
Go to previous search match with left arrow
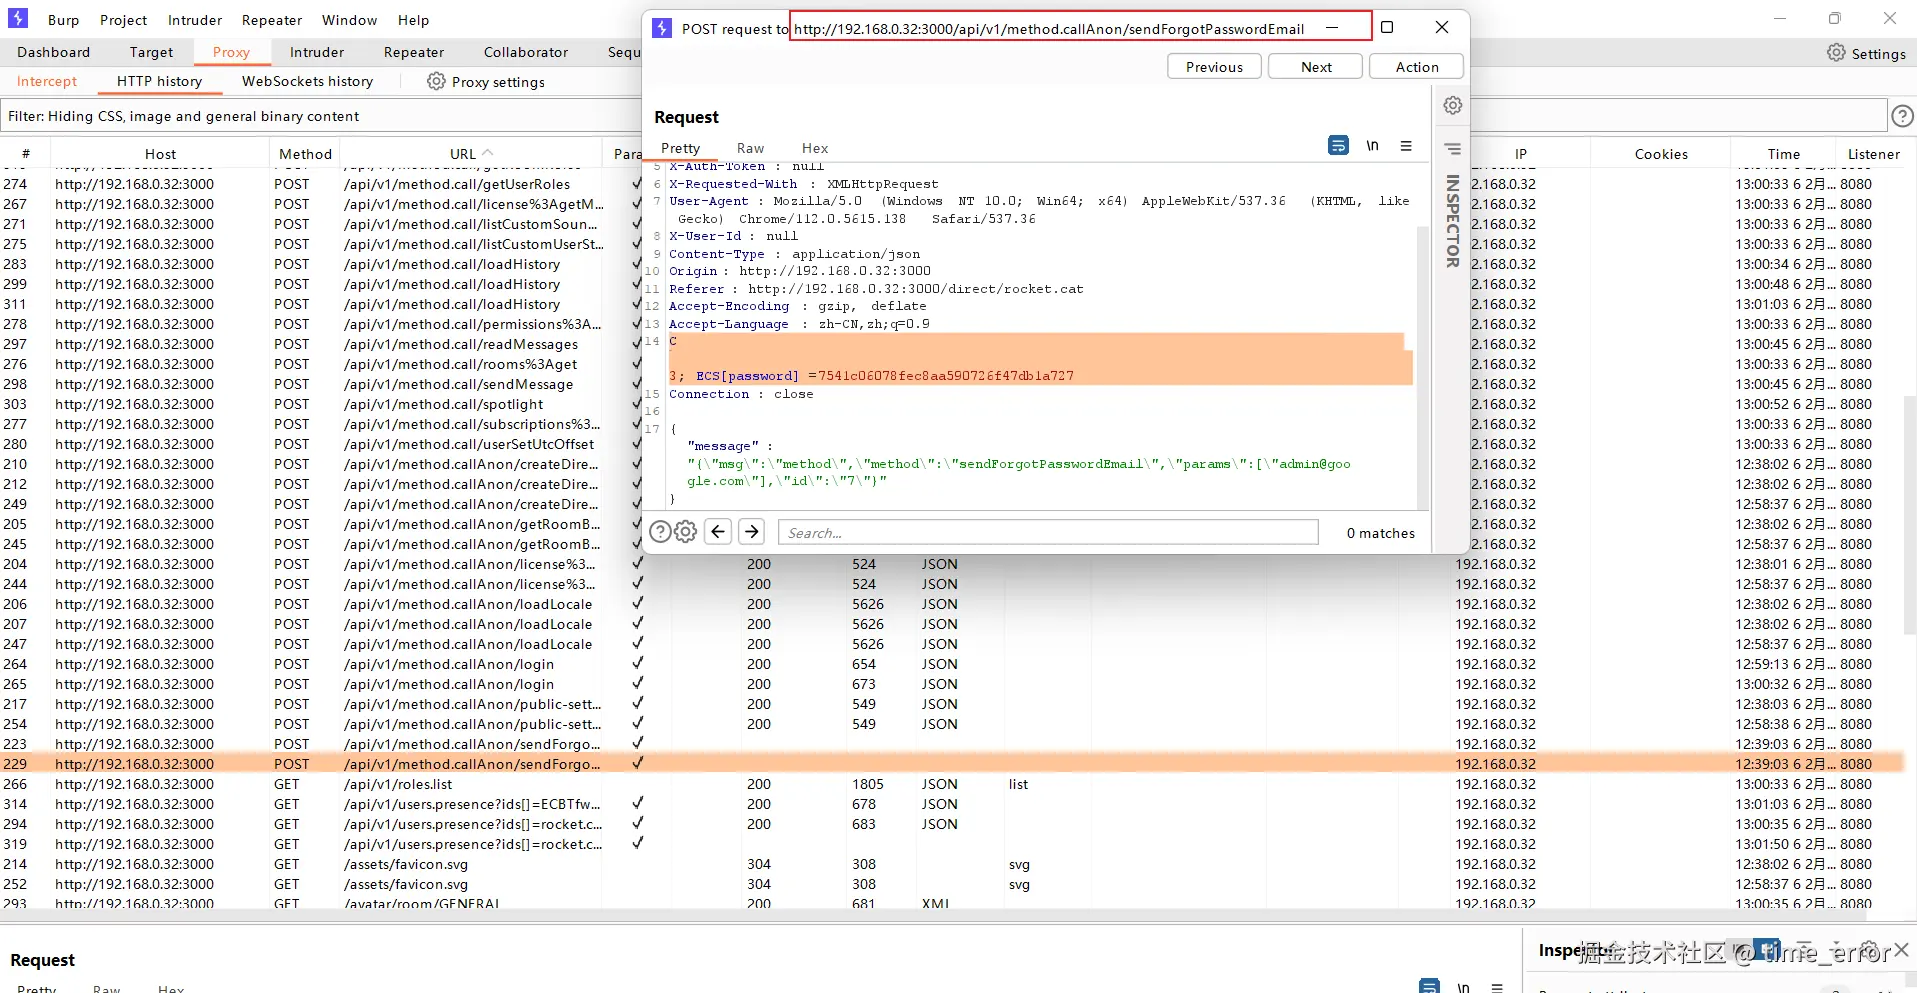(718, 532)
